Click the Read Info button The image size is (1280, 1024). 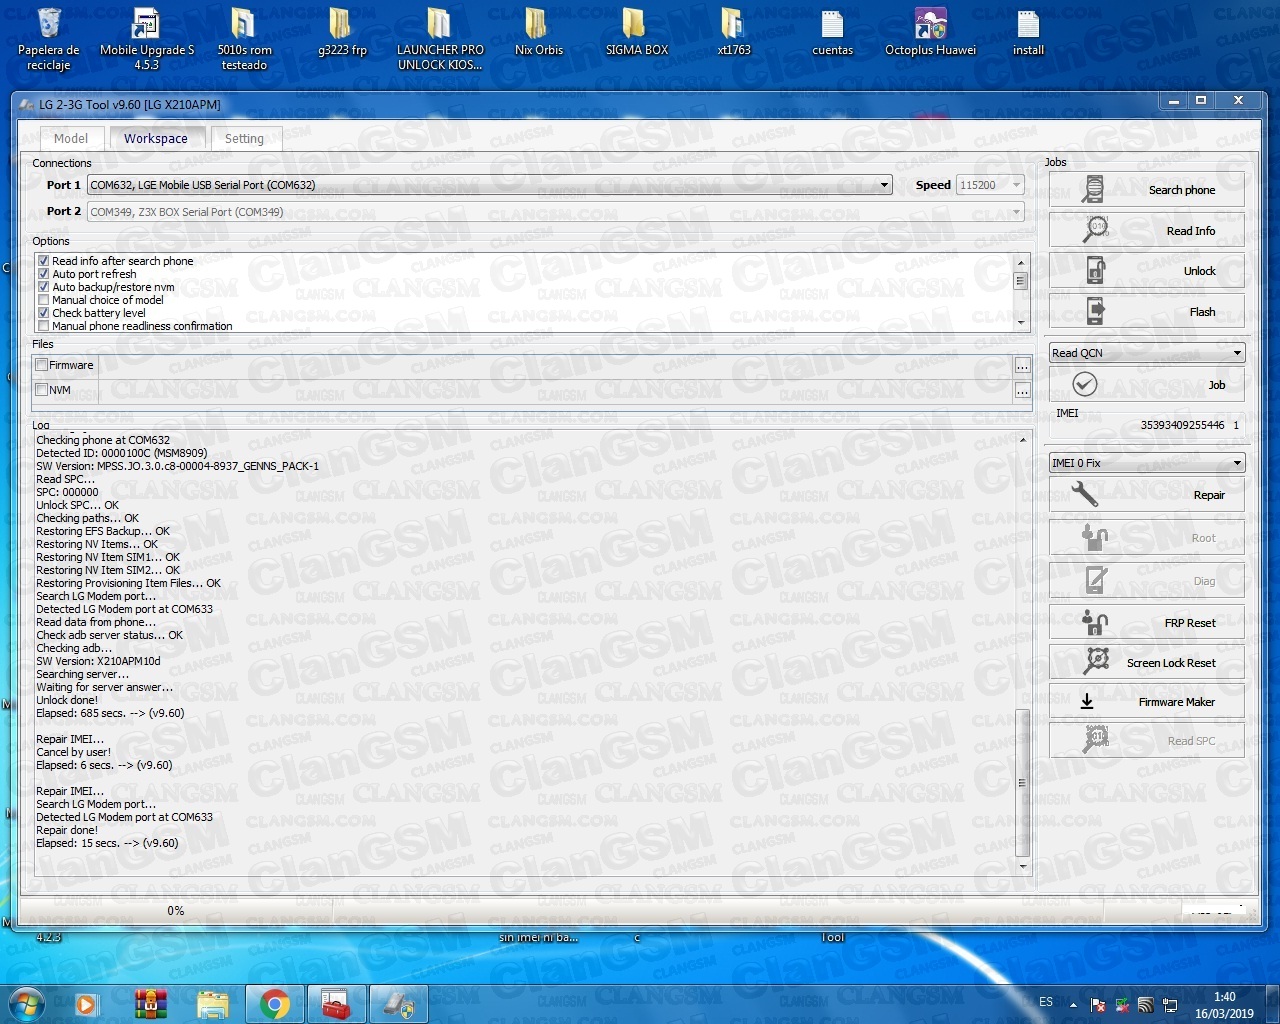pos(1146,230)
